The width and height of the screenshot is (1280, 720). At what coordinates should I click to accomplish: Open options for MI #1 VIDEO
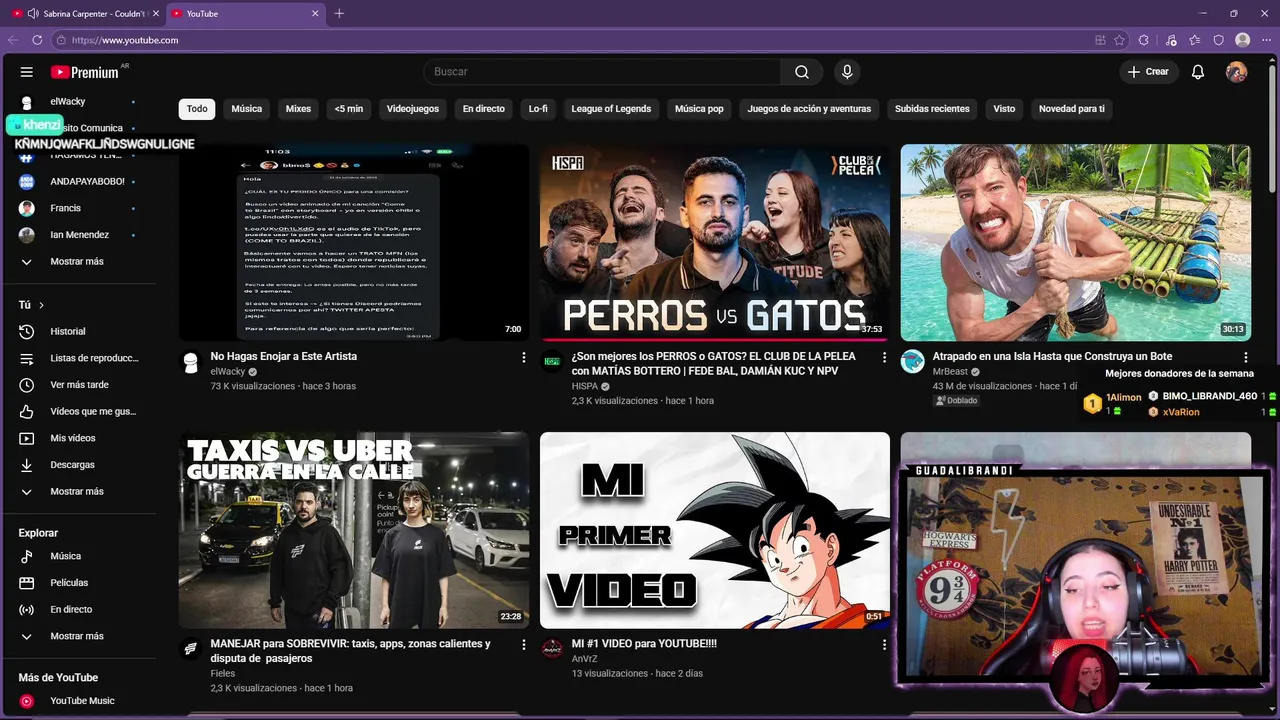(884, 645)
